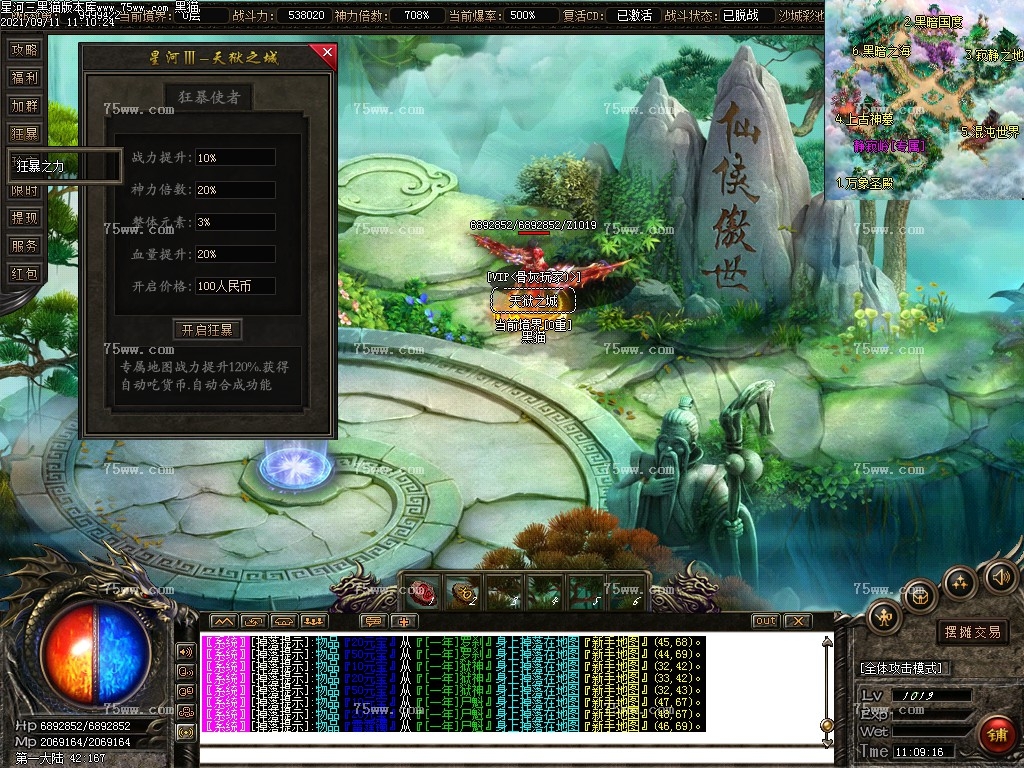Image resolution: width=1024 pixels, height=768 pixels.
Task: Click the third chat toolbar icon
Action: pos(283,621)
